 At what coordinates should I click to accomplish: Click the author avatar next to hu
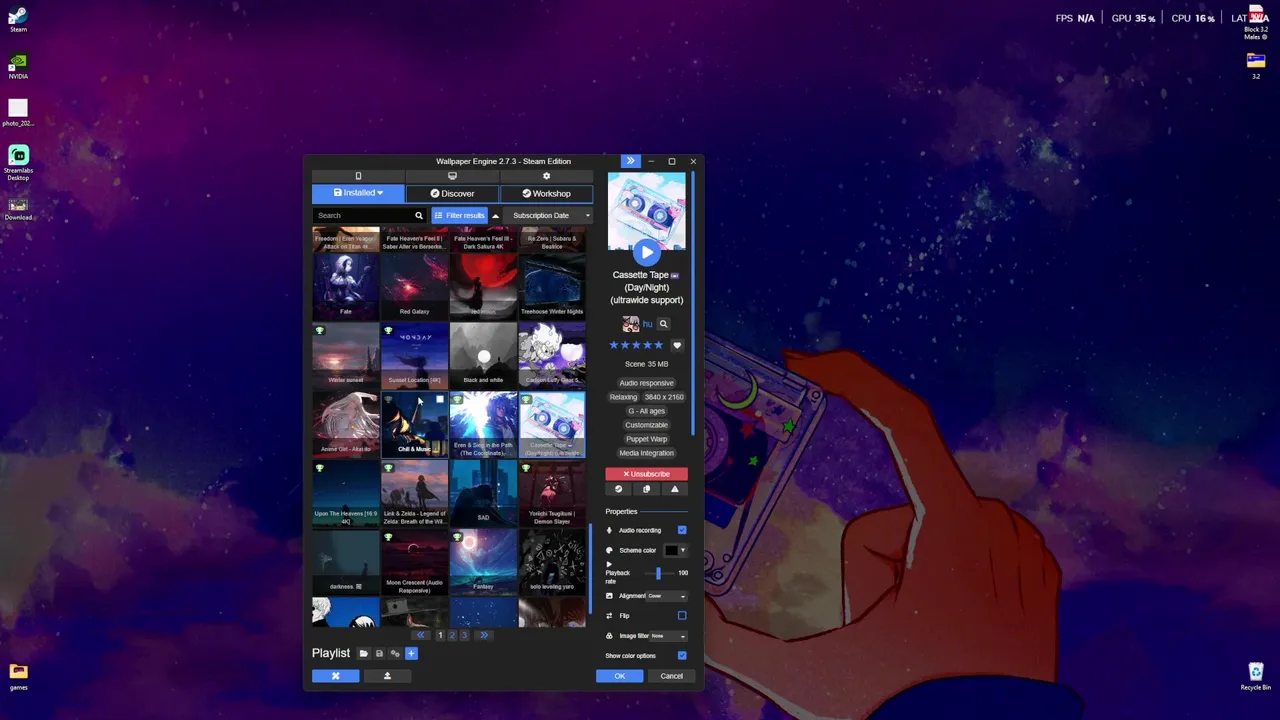630,324
